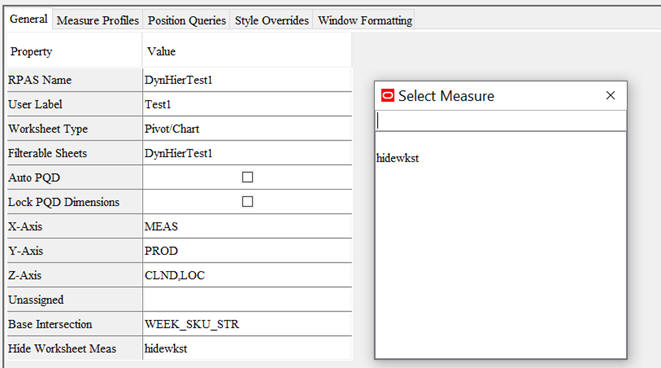Enable the Lock PQD Dimensions checkbox
661x368 pixels.
click(x=247, y=201)
